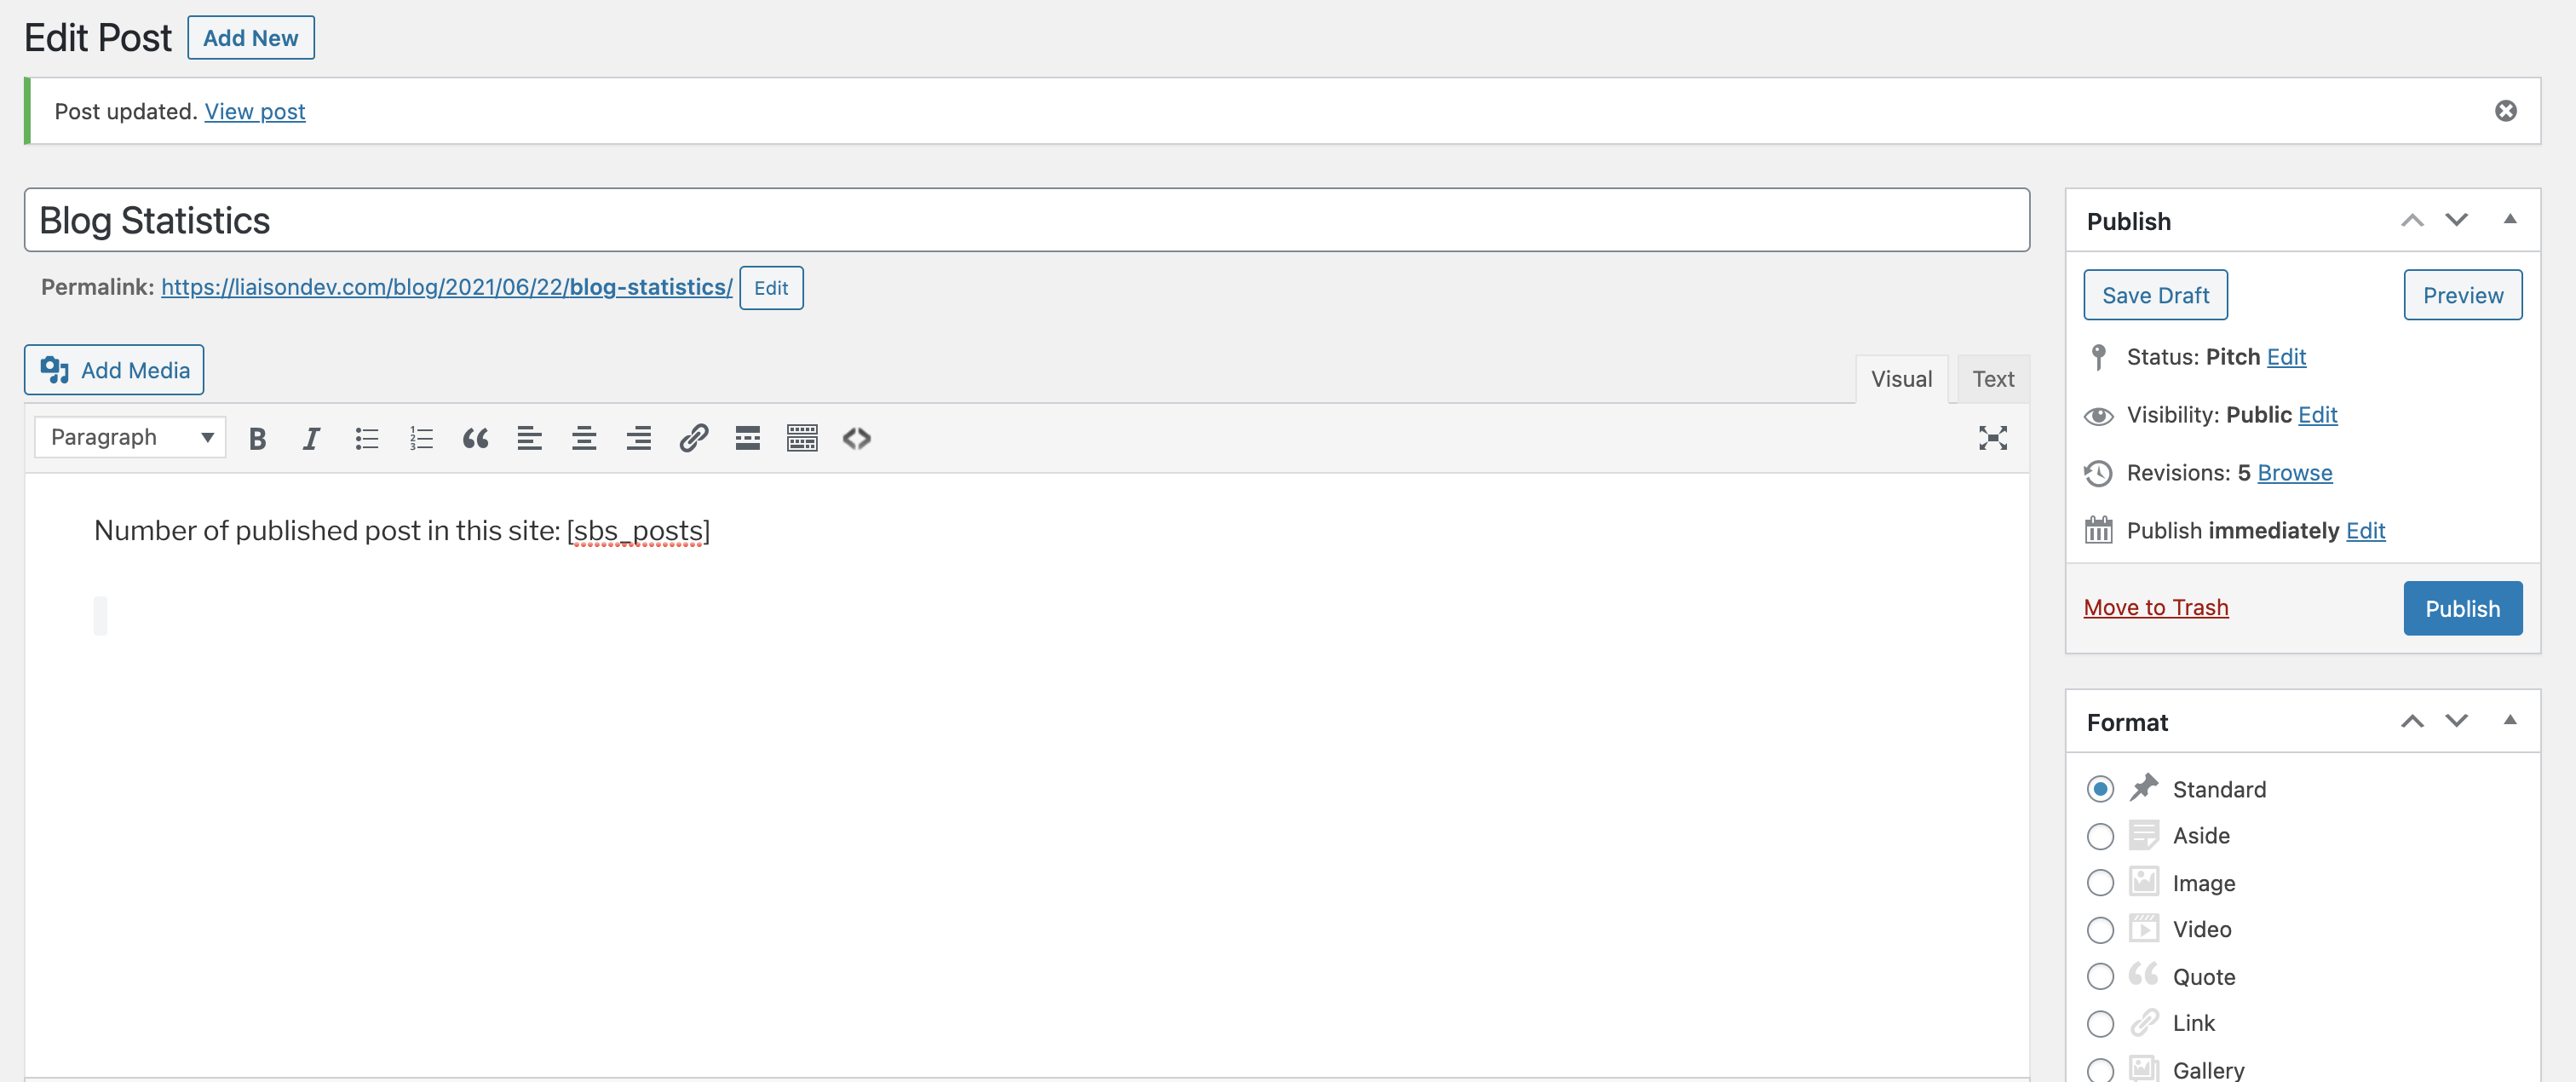Image resolution: width=2576 pixels, height=1082 pixels.
Task: Open the Paragraph style dropdown
Action: coord(129,435)
